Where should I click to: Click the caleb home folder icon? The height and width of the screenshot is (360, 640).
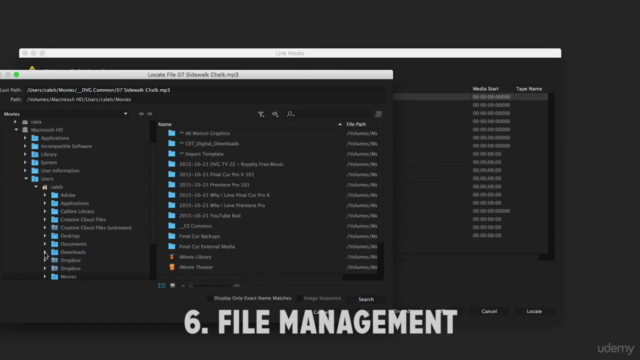(44, 187)
